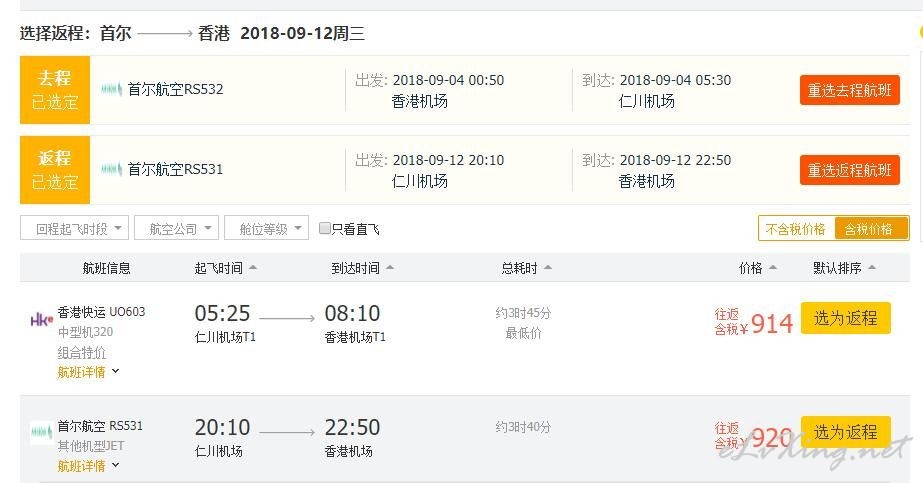Click the Hong Kong Express airline logo

(x=41, y=320)
